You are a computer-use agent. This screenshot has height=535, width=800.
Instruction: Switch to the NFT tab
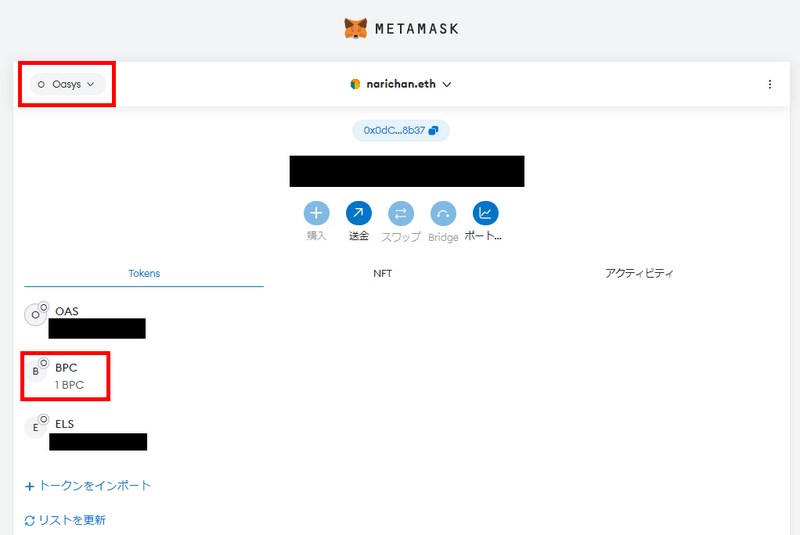pos(382,273)
